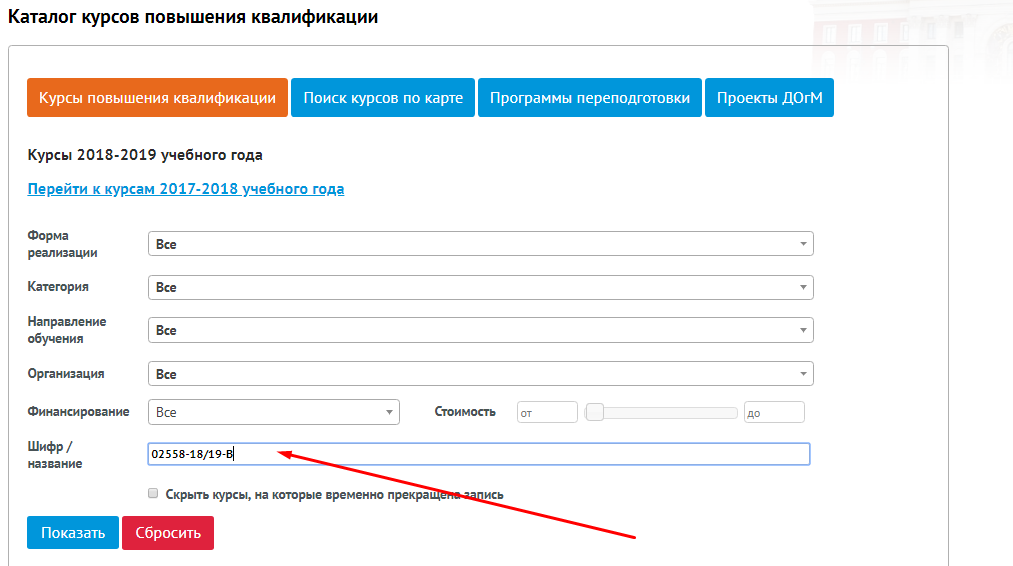This screenshot has height=566, width=1013.
Task: Grab the Стоимость slider handle
Action: click(x=594, y=412)
